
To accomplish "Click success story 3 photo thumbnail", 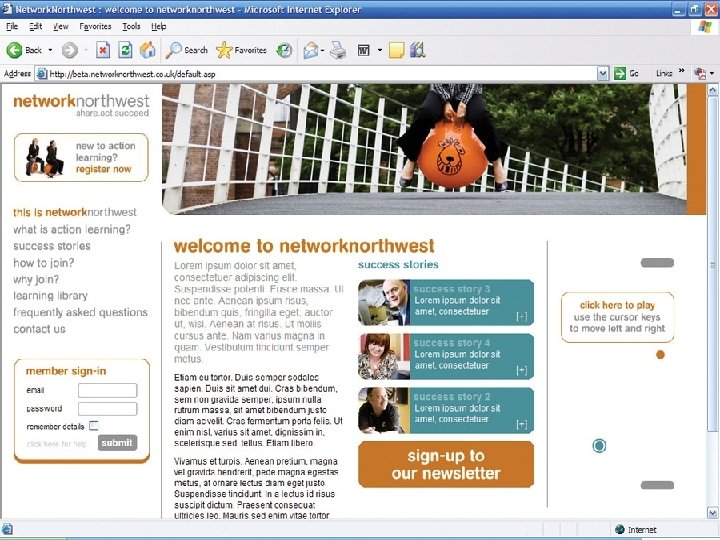I will (384, 303).
